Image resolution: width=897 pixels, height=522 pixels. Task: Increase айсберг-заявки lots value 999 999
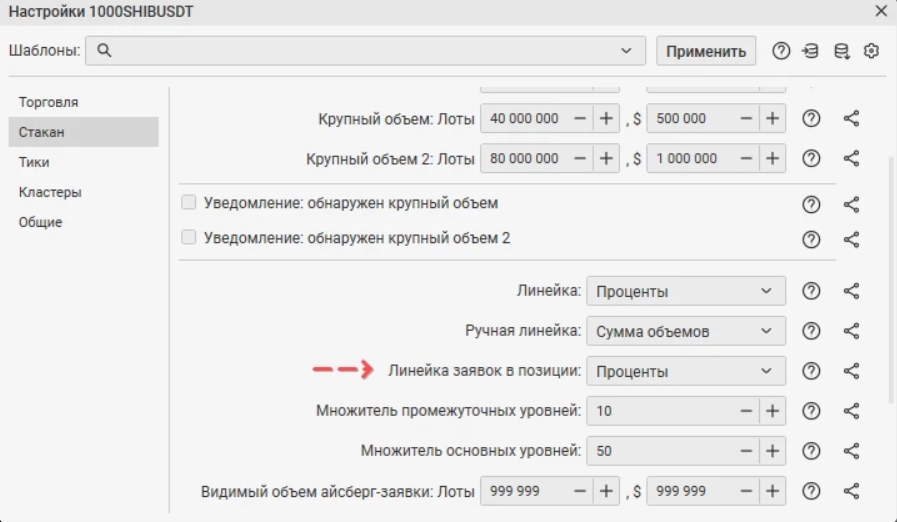tap(606, 491)
